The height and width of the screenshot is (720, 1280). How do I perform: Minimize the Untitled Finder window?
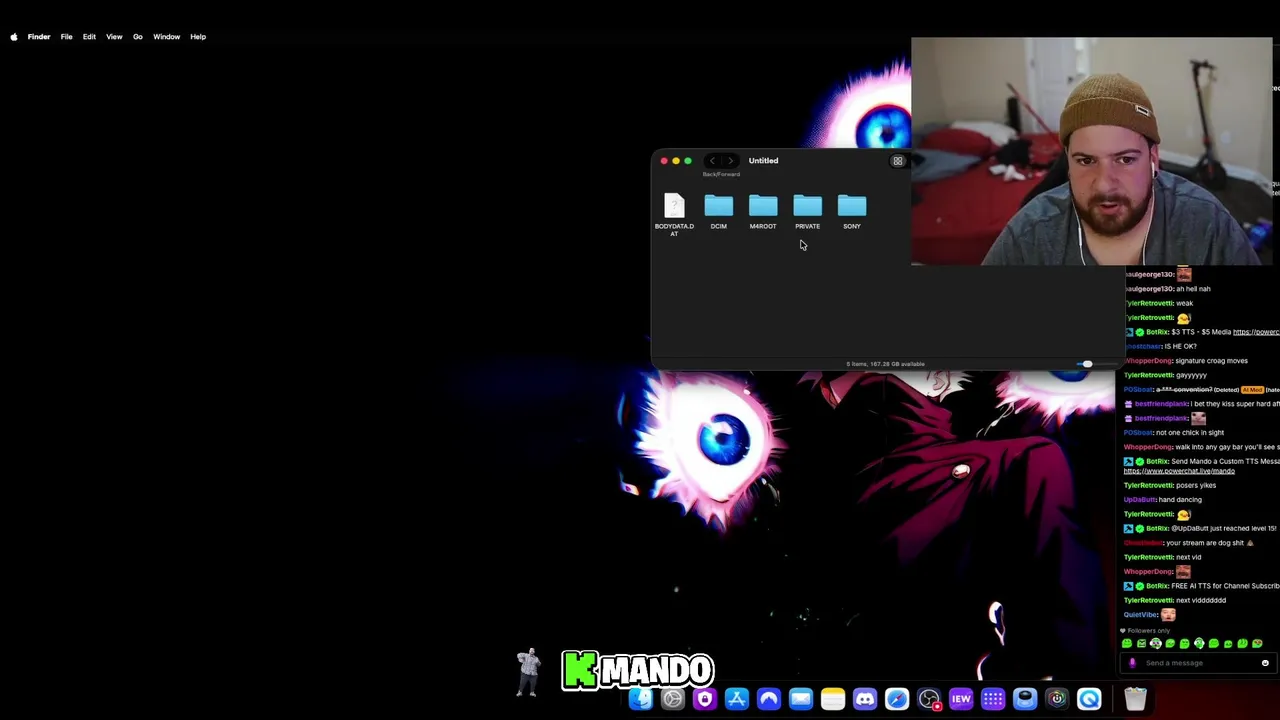coord(676,161)
